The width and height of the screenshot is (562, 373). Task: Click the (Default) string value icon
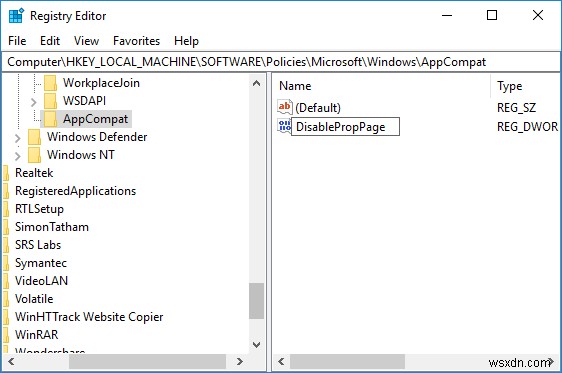pos(285,107)
